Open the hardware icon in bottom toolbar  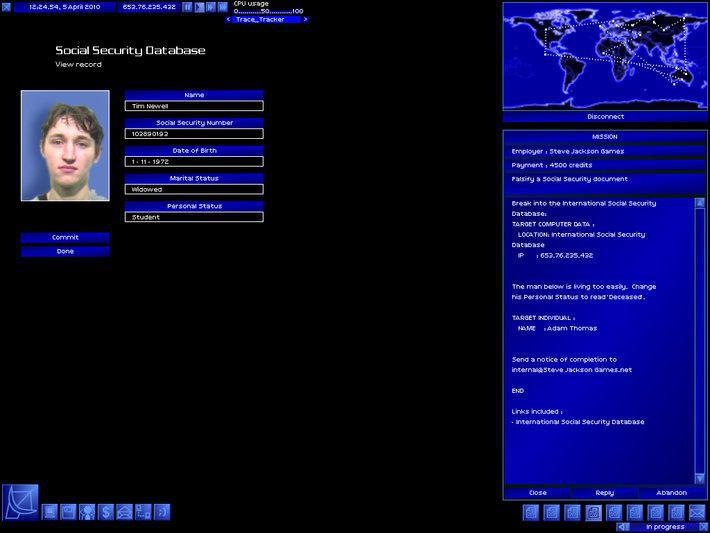[50, 512]
